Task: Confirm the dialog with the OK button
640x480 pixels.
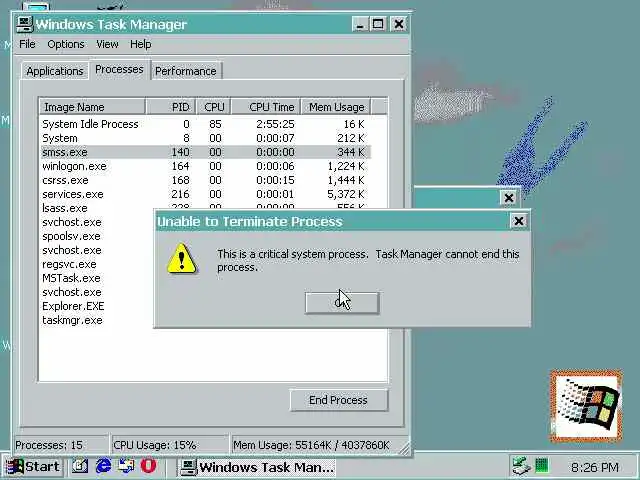Action: [x=342, y=303]
